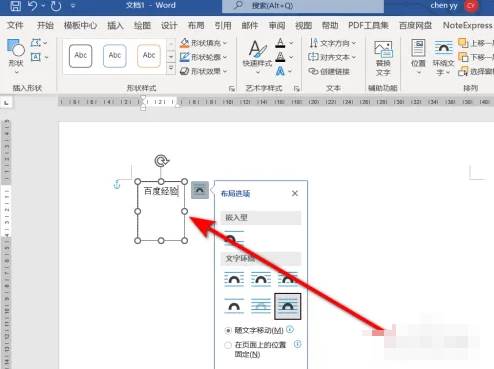
Task: Switch to the 审阅 ribbon tab
Action: click(277, 25)
